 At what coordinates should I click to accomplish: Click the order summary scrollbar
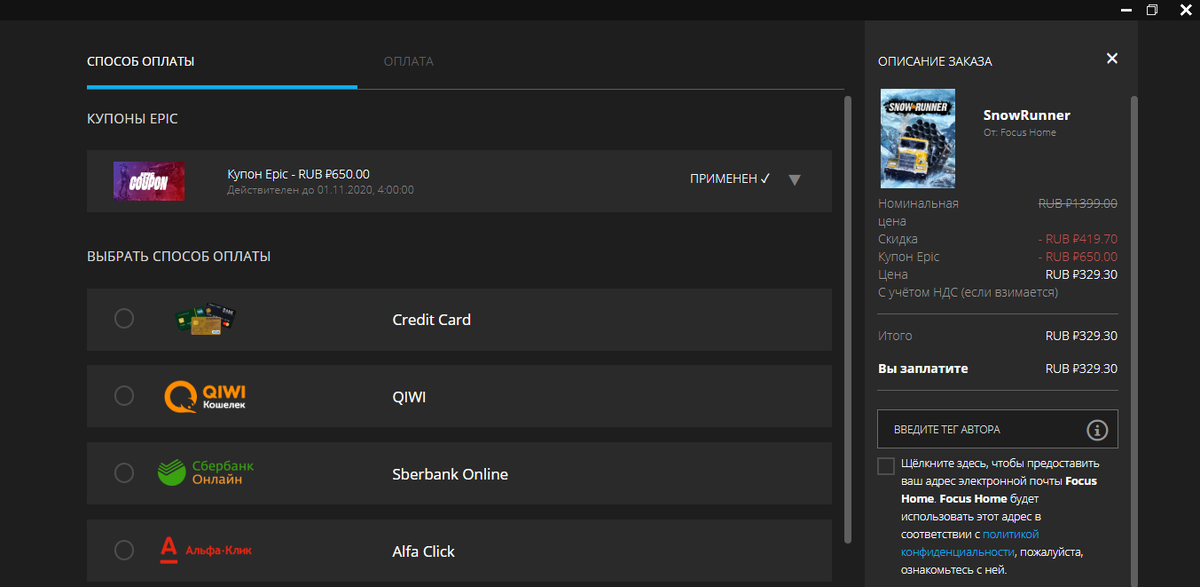(x=1134, y=340)
